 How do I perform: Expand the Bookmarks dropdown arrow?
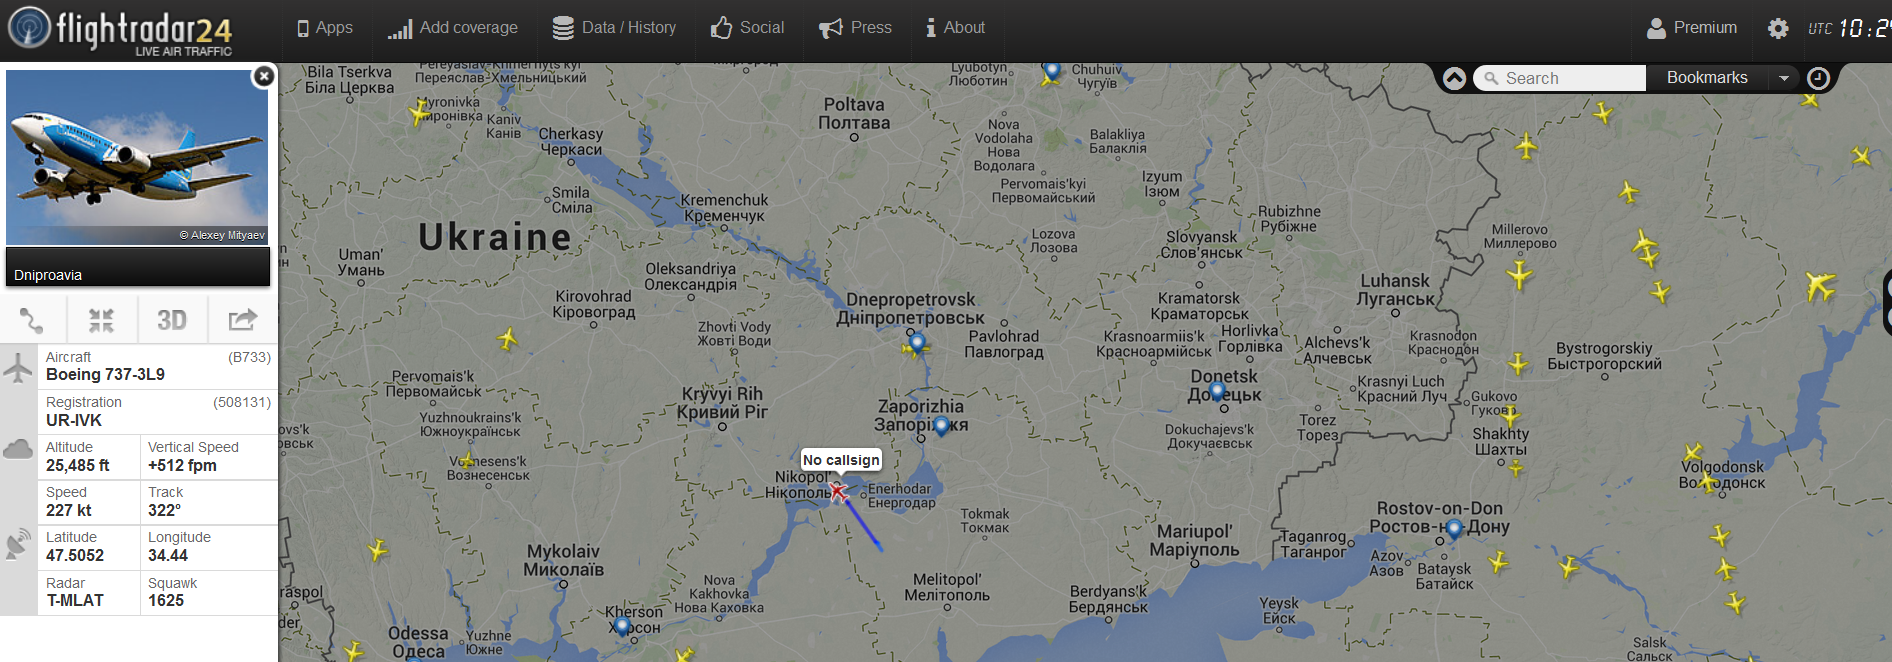(x=1784, y=78)
